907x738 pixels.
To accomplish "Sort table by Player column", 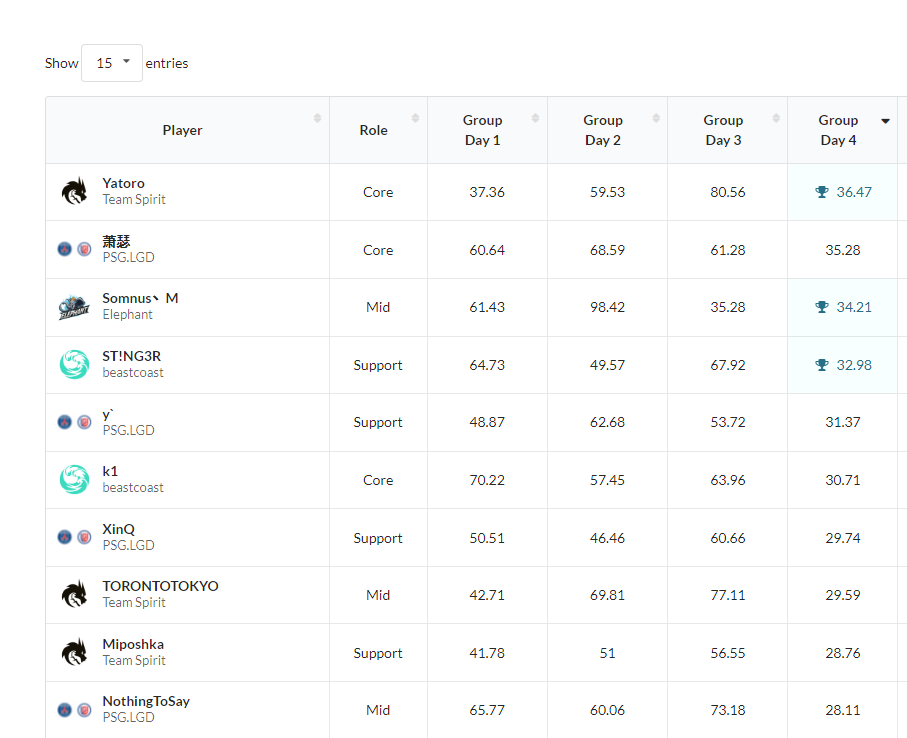I will click(183, 130).
